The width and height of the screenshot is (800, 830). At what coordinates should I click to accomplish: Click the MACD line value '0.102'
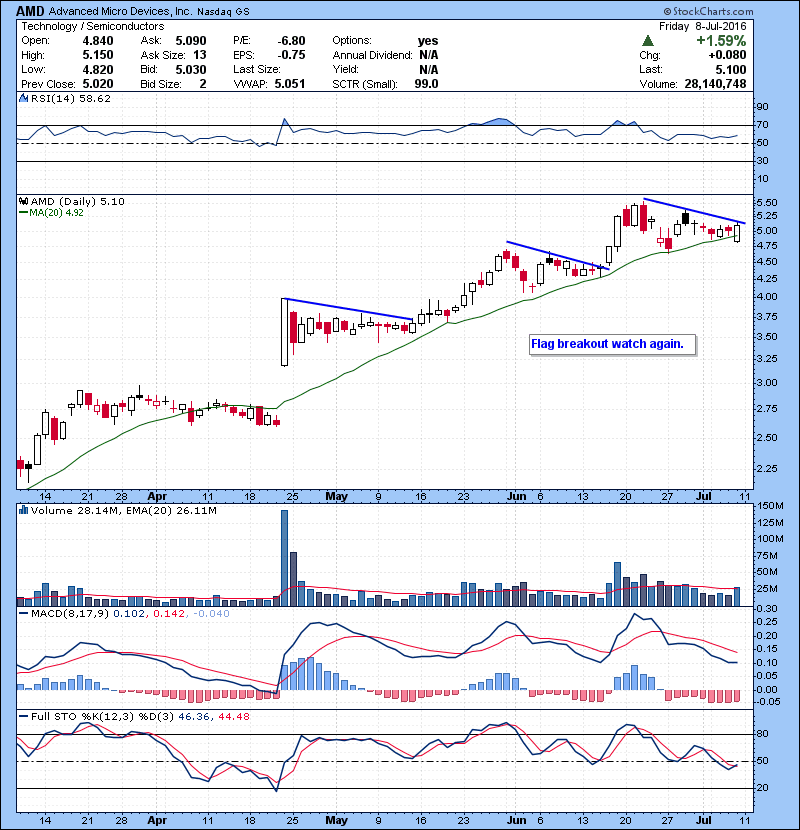(131, 614)
